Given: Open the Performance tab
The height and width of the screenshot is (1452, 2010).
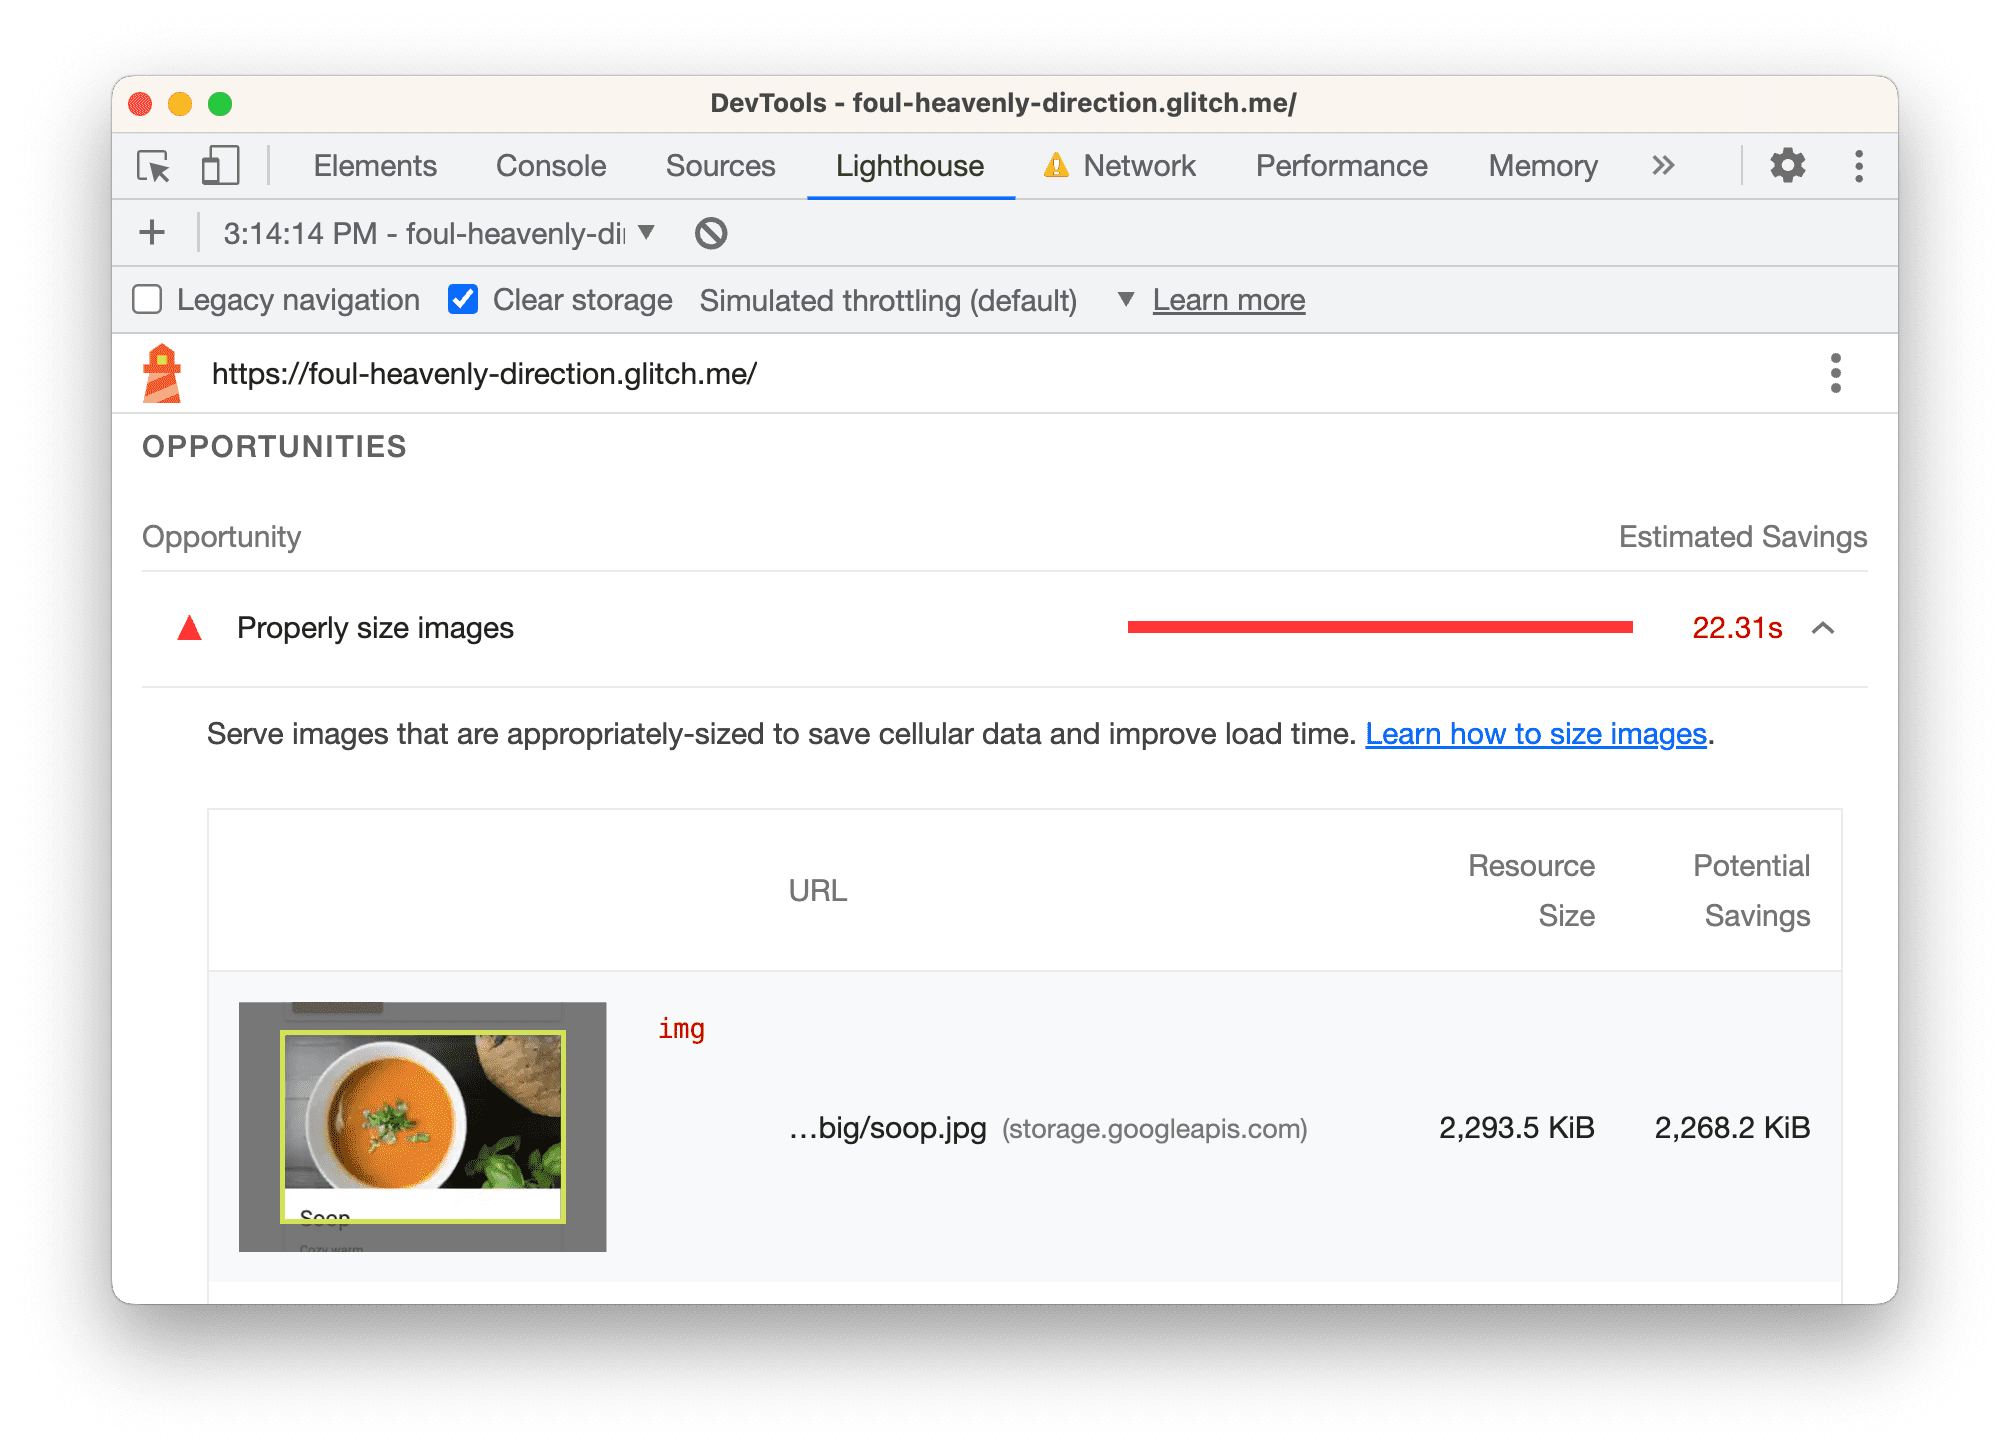Looking at the screenshot, I should click(1341, 165).
